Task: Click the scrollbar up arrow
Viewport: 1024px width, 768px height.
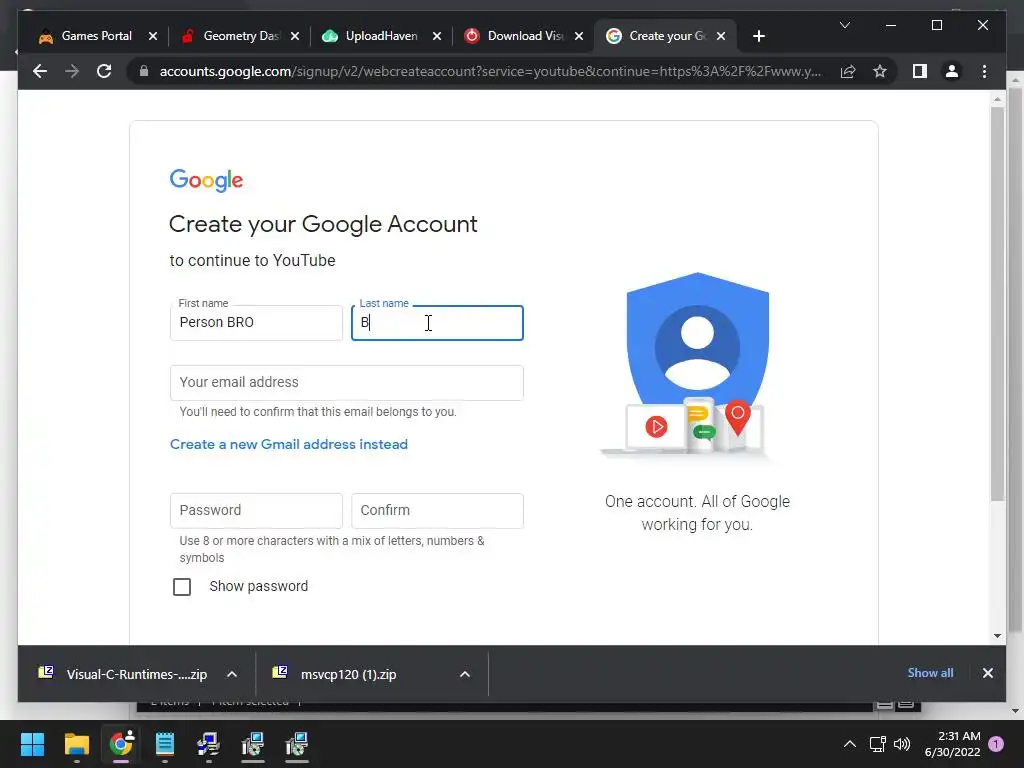Action: [x=997, y=99]
